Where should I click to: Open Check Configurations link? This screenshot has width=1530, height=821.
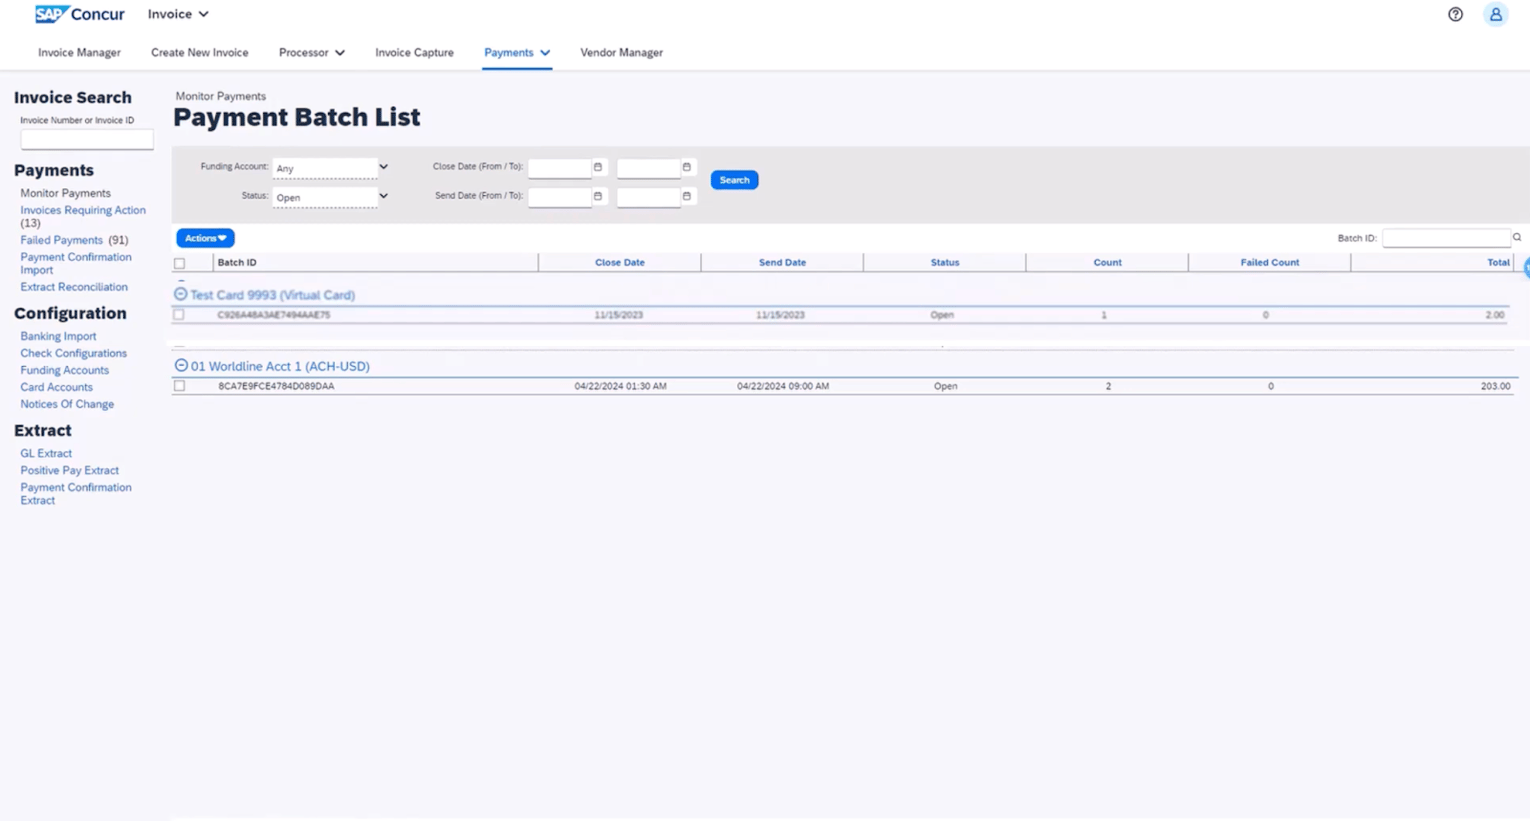coord(73,353)
